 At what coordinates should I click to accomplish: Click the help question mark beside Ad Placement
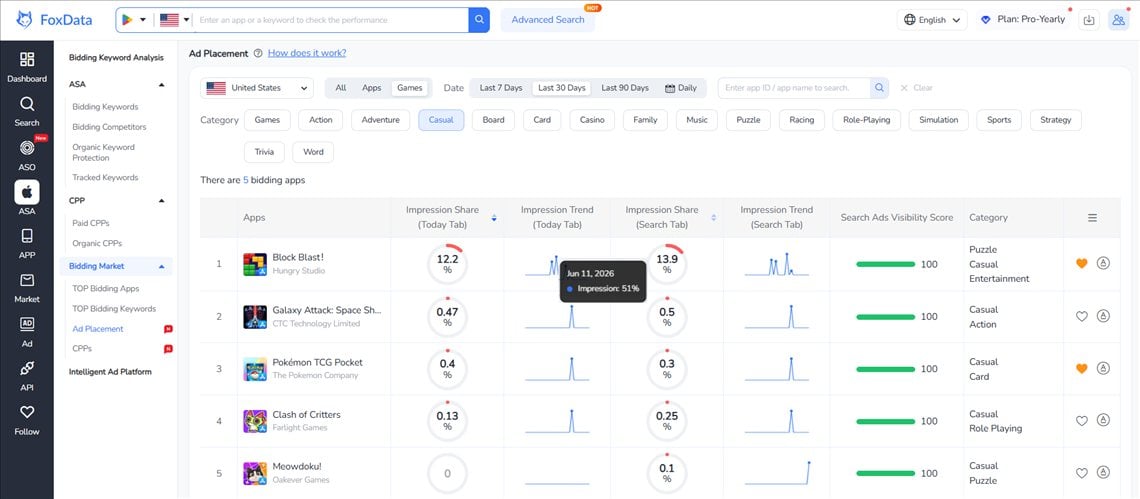coord(258,53)
